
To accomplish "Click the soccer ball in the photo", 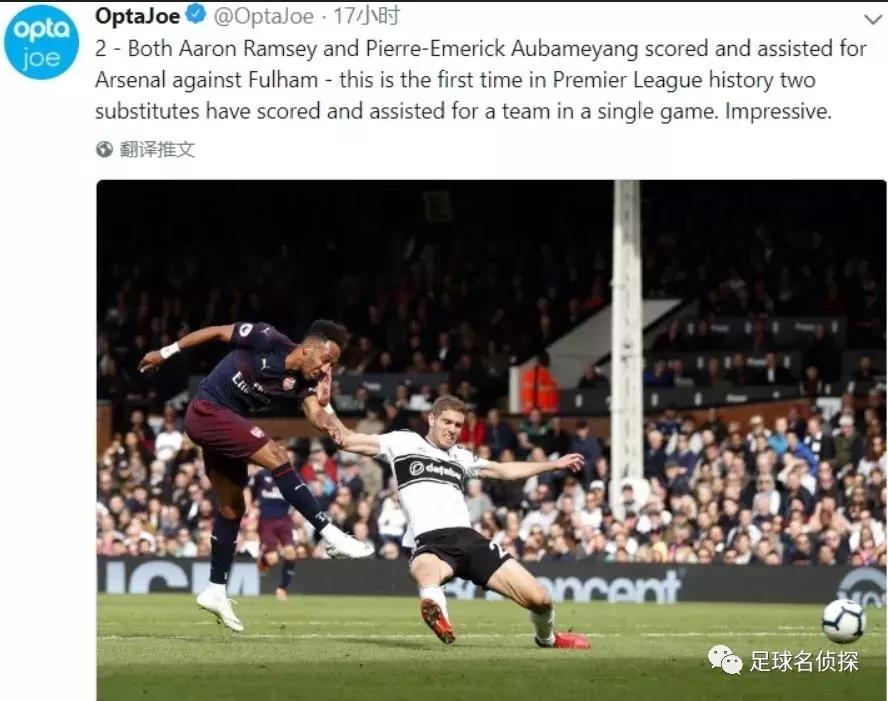I will pyautogui.click(x=843, y=621).
